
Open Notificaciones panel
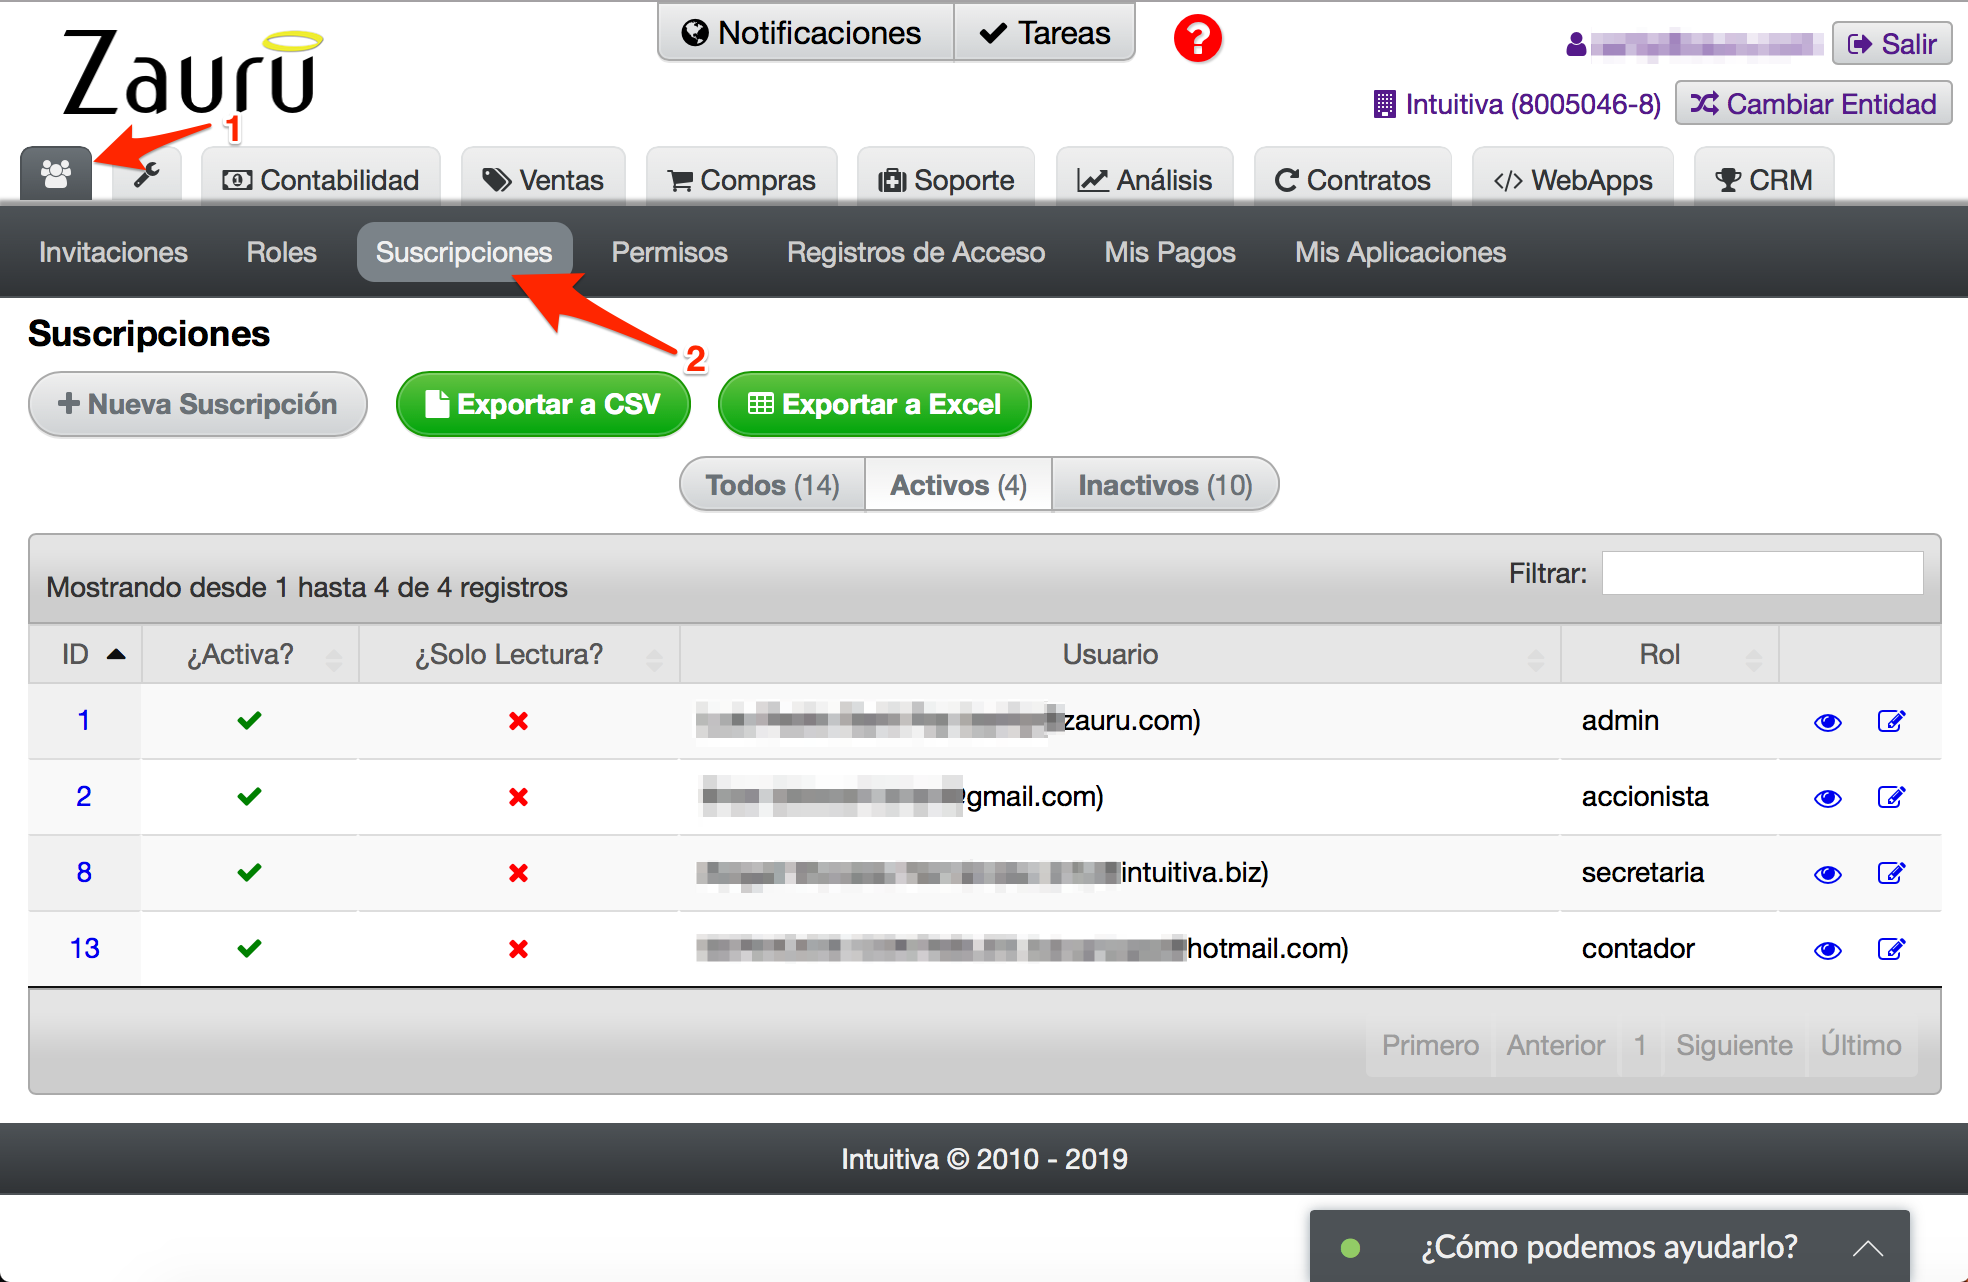pos(806,33)
